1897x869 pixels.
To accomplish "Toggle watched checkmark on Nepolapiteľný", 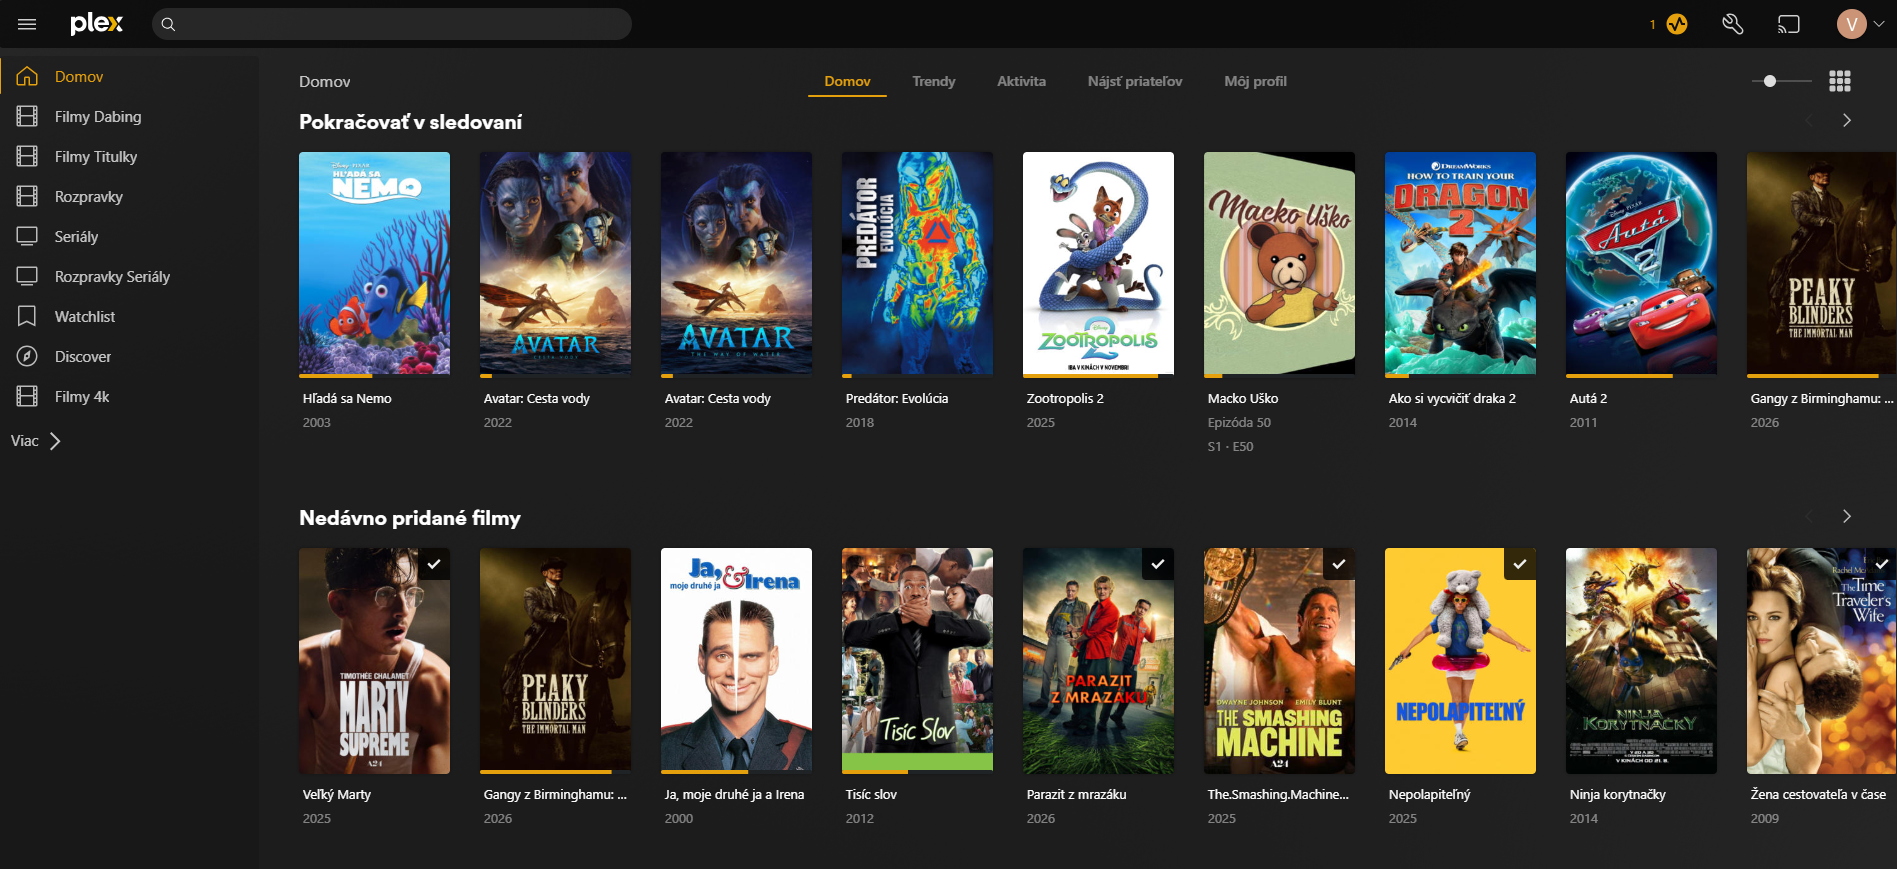I will tap(1520, 564).
